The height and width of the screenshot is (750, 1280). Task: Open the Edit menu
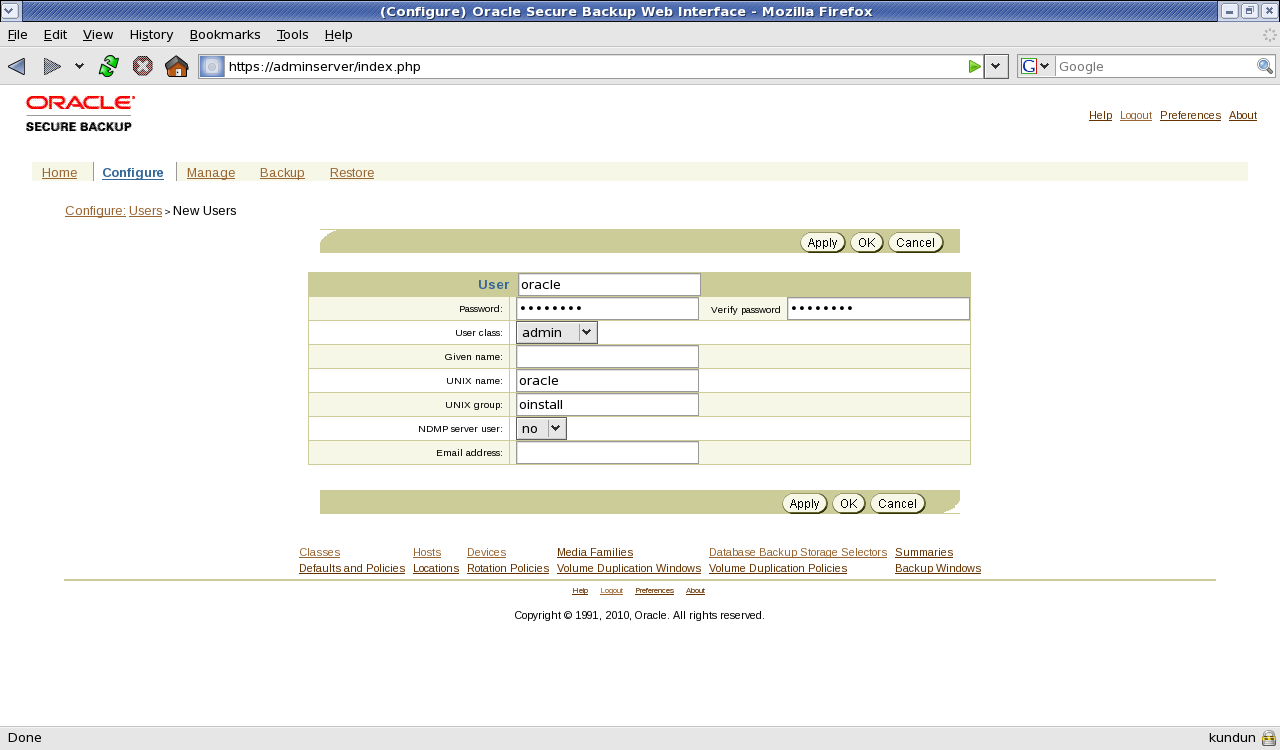coord(55,34)
